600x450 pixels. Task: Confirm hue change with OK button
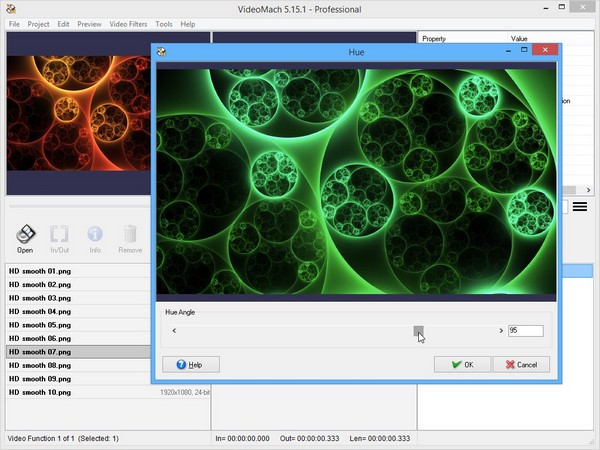point(462,364)
